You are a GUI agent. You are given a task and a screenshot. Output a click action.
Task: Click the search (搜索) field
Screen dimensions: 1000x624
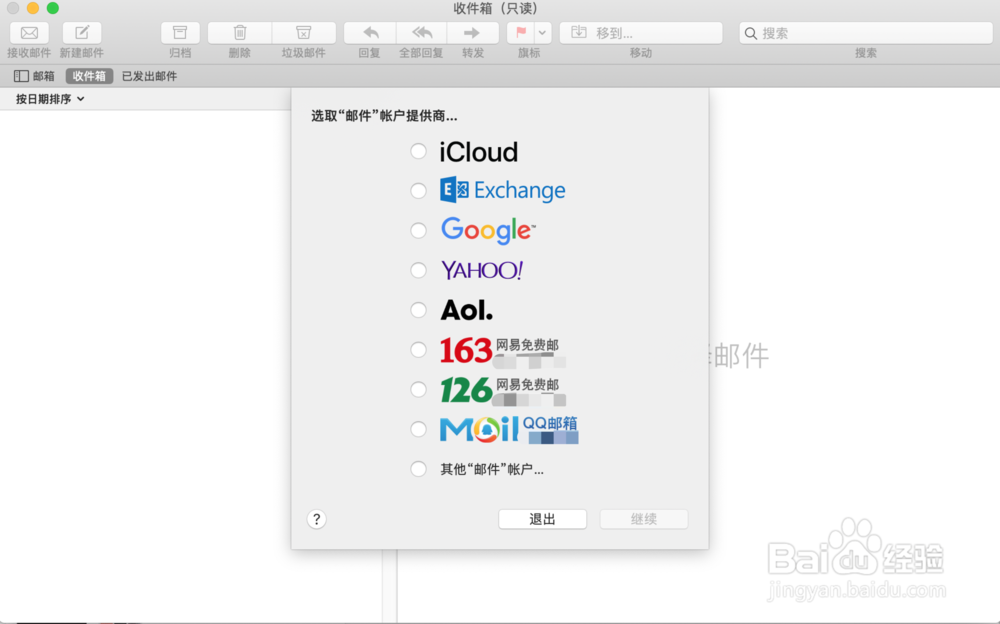[x=865, y=33]
